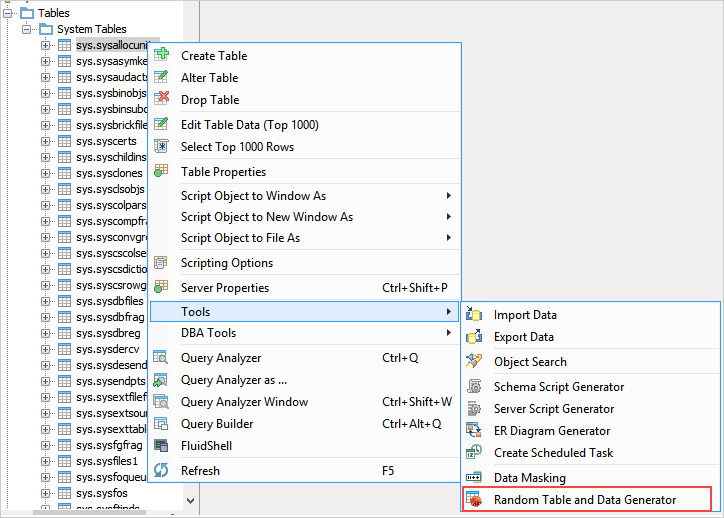
Task: Open the Script Object to Window As submenu
Action: coord(253,196)
